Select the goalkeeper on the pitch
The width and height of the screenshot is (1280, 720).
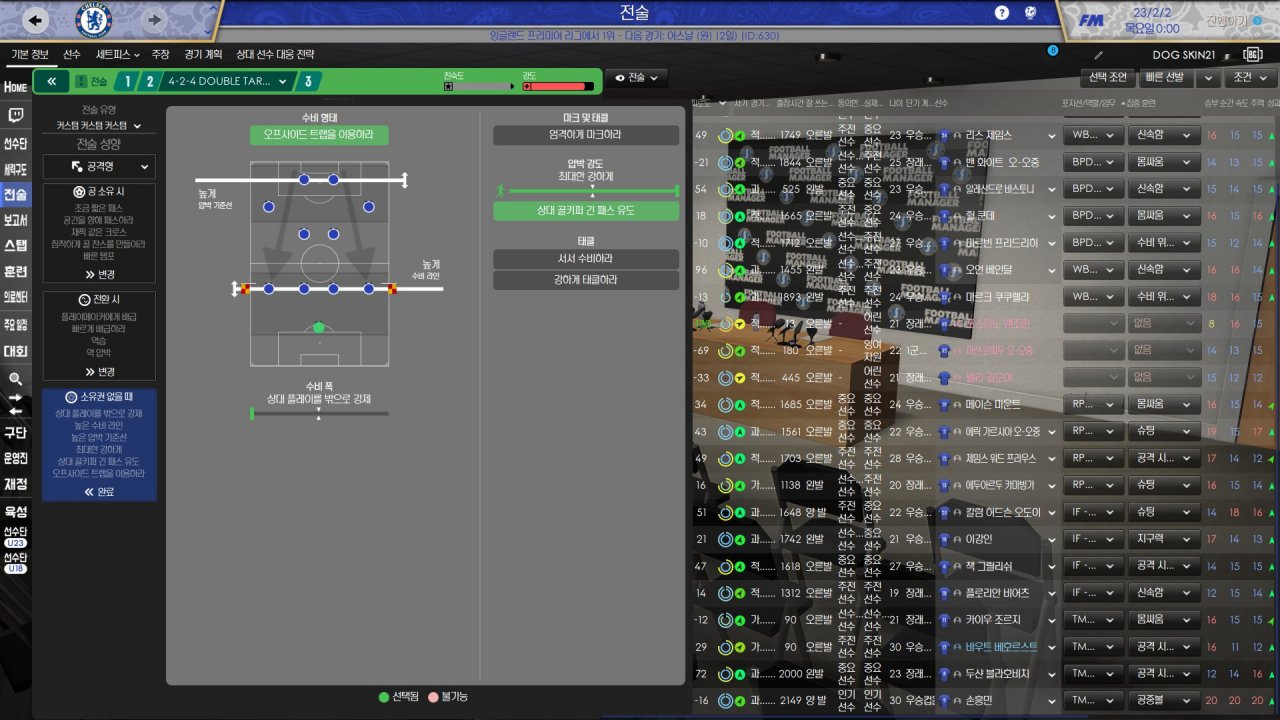pyautogui.click(x=319, y=326)
